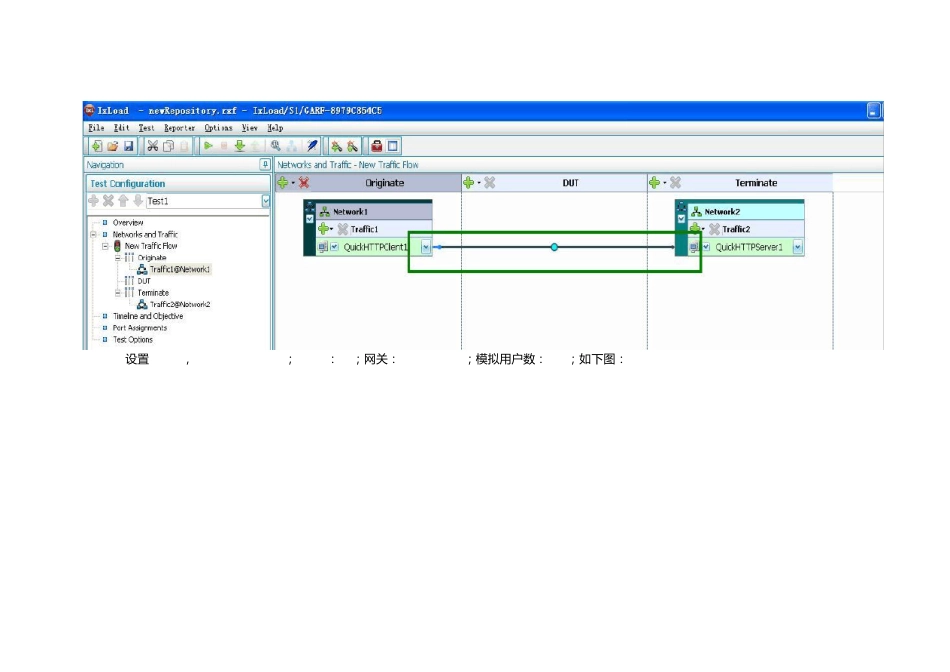The height and width of the screenshot is (672, 950).
Task: Open the Reporter menu
Action: [x=179, y=128]
